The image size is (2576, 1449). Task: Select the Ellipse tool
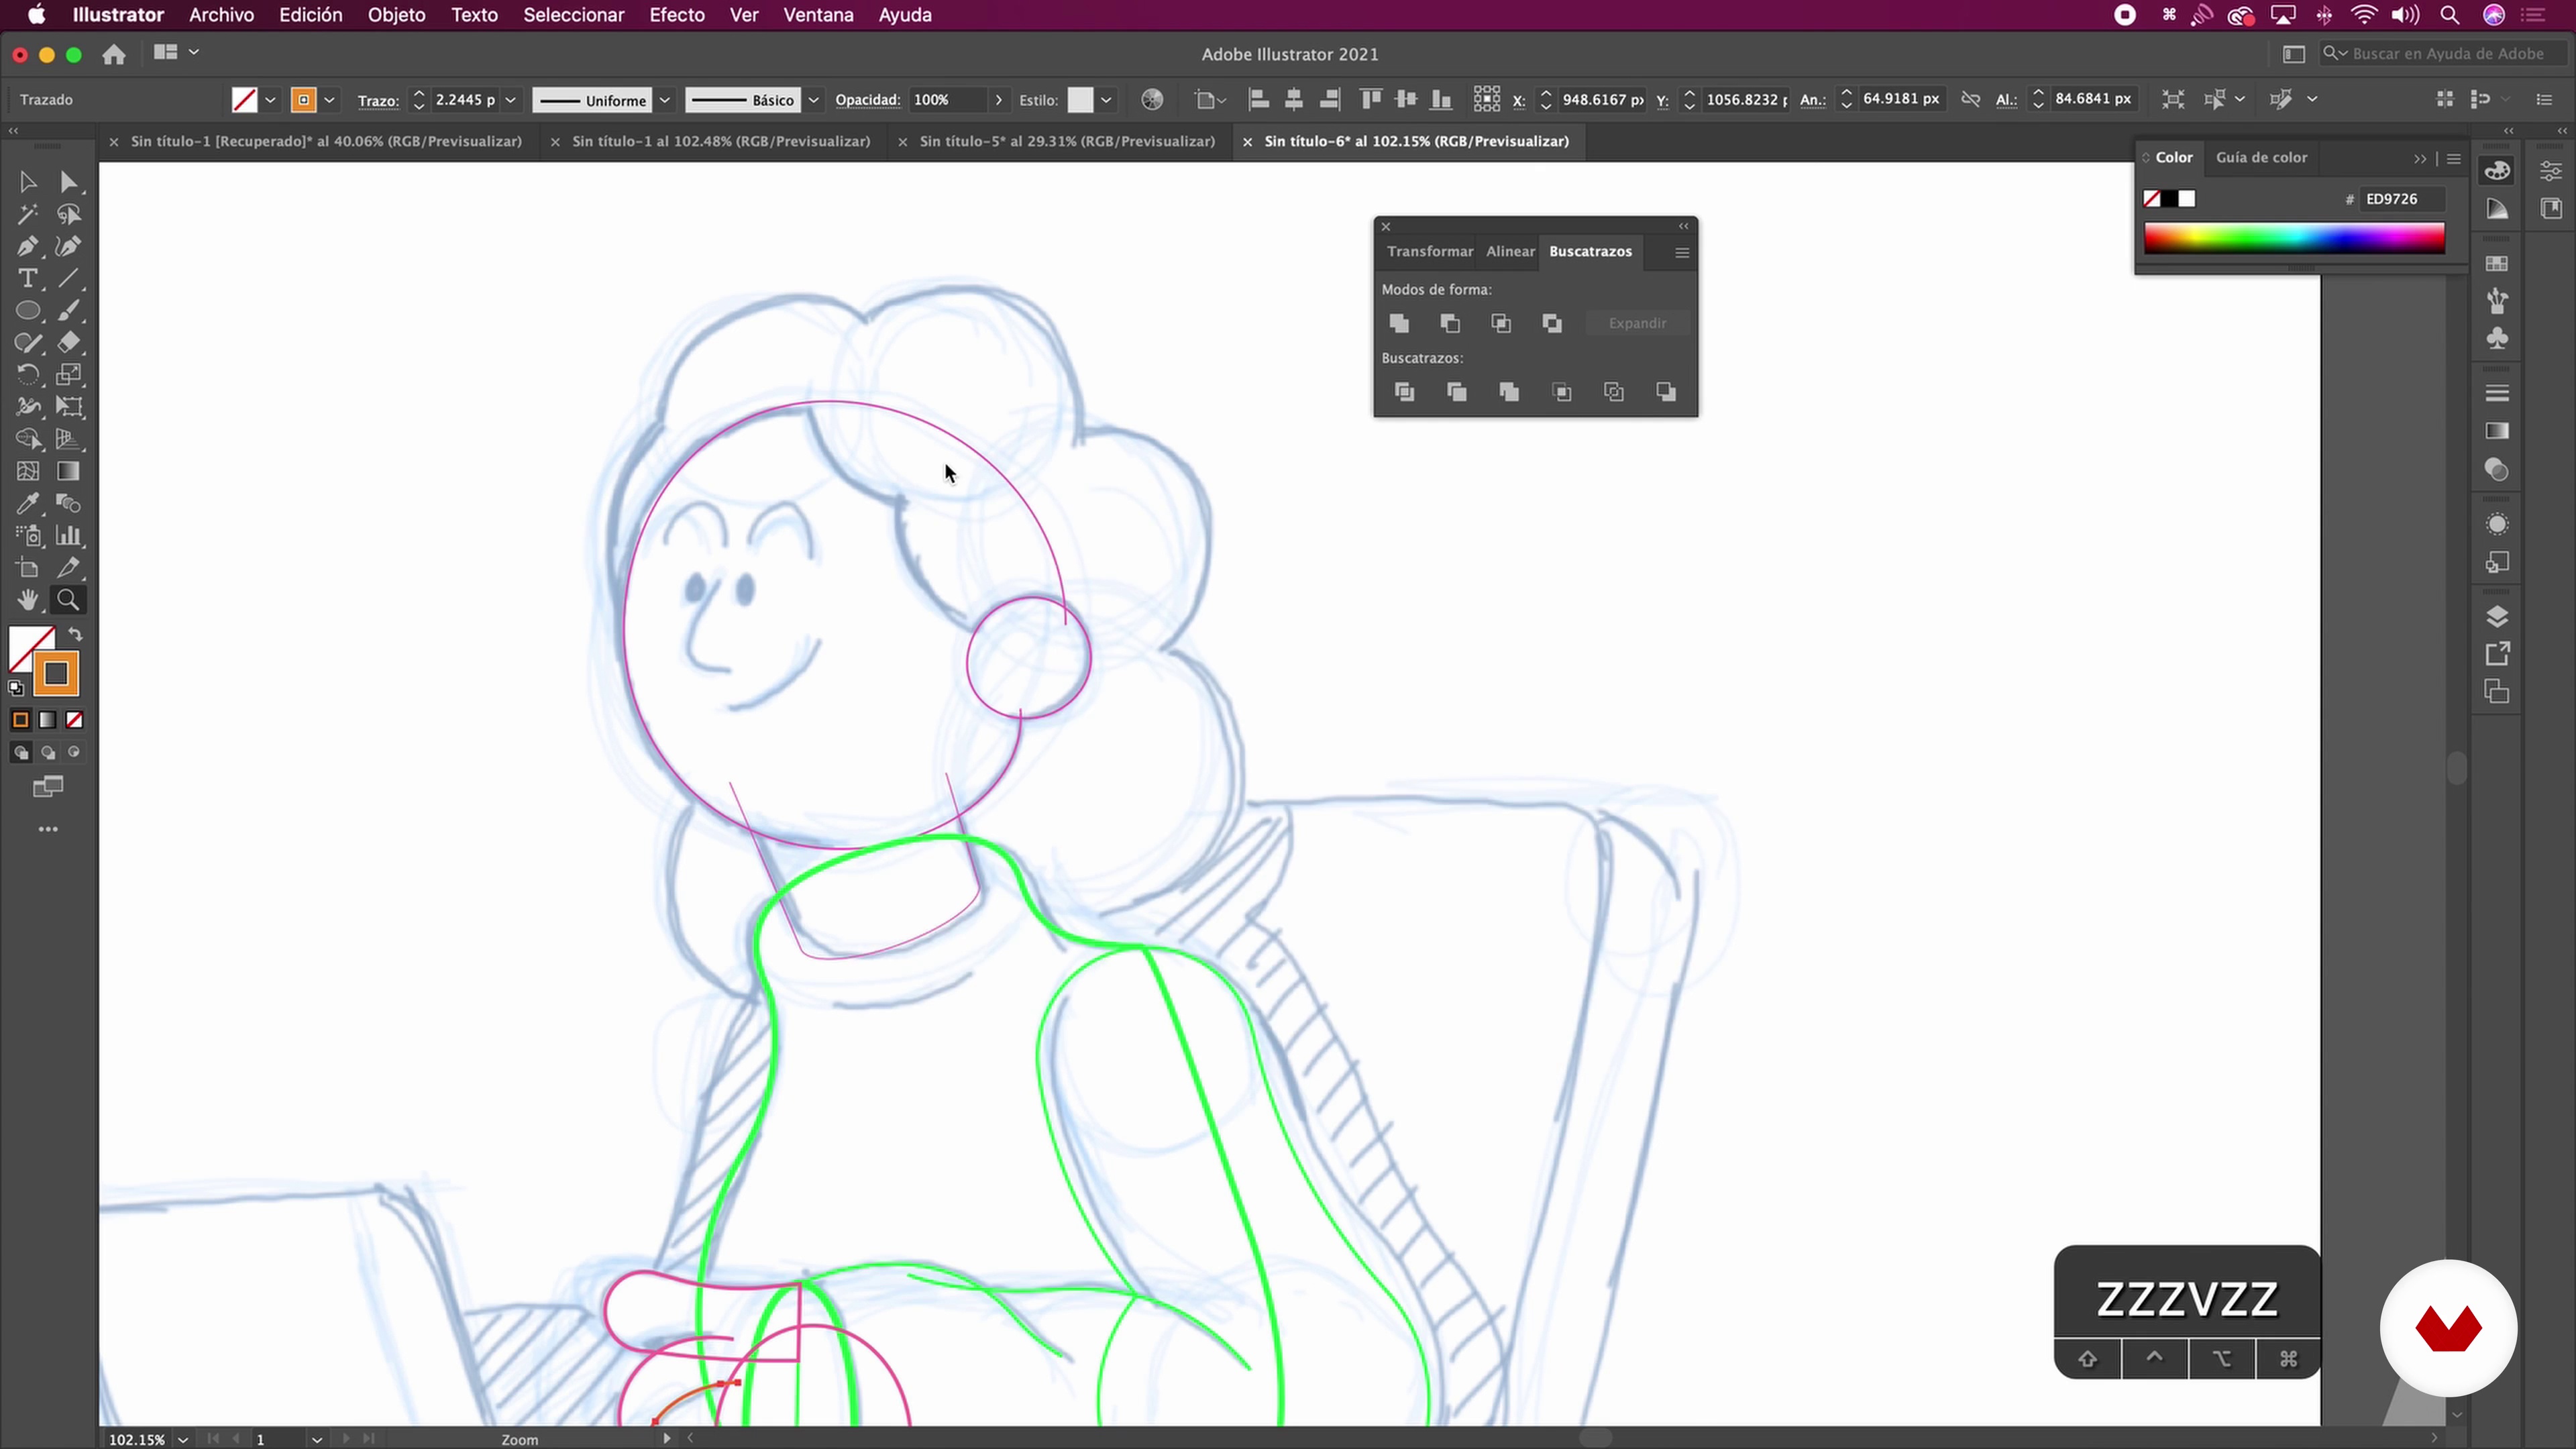27,310
